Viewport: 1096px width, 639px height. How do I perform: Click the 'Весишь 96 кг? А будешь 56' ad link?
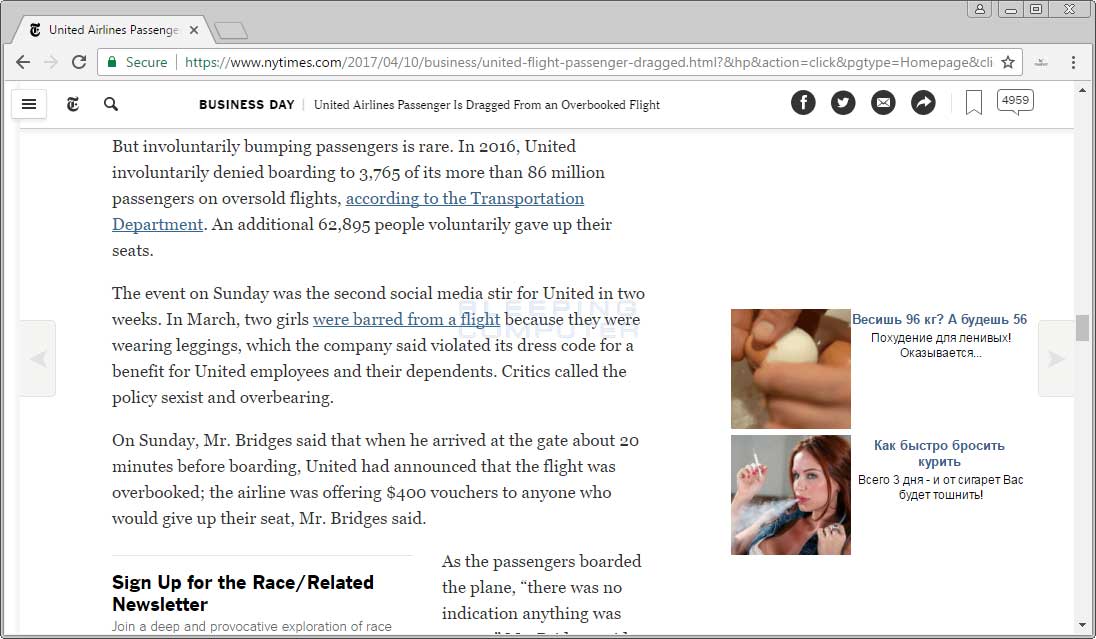(x=939, y=320)
